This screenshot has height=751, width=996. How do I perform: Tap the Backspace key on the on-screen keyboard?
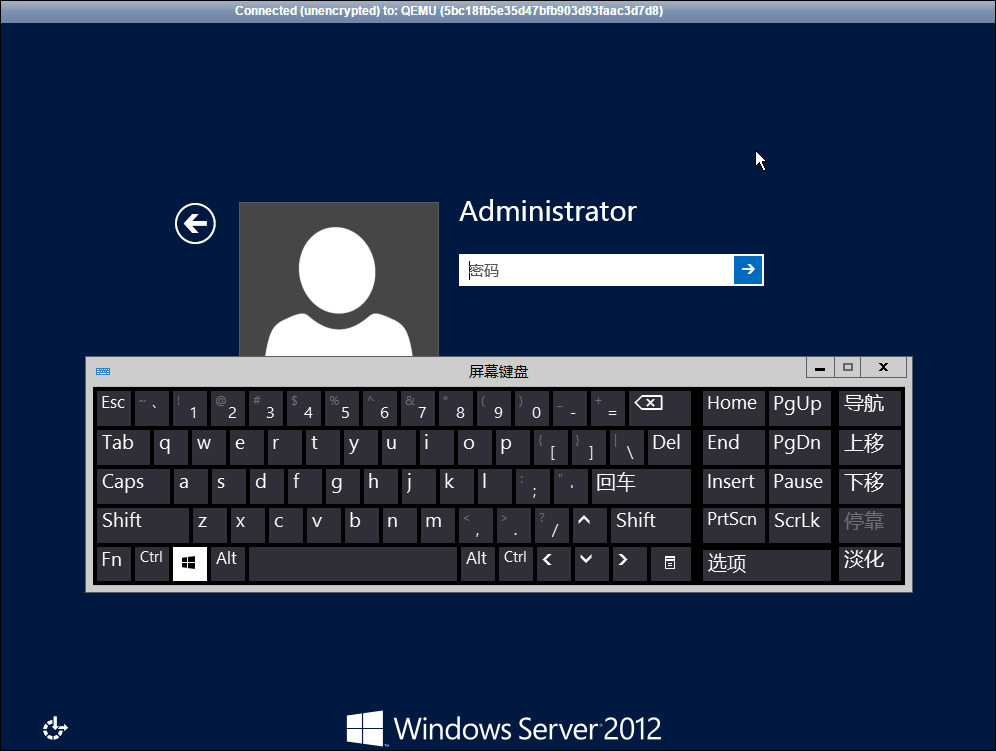tap(659, 408)
